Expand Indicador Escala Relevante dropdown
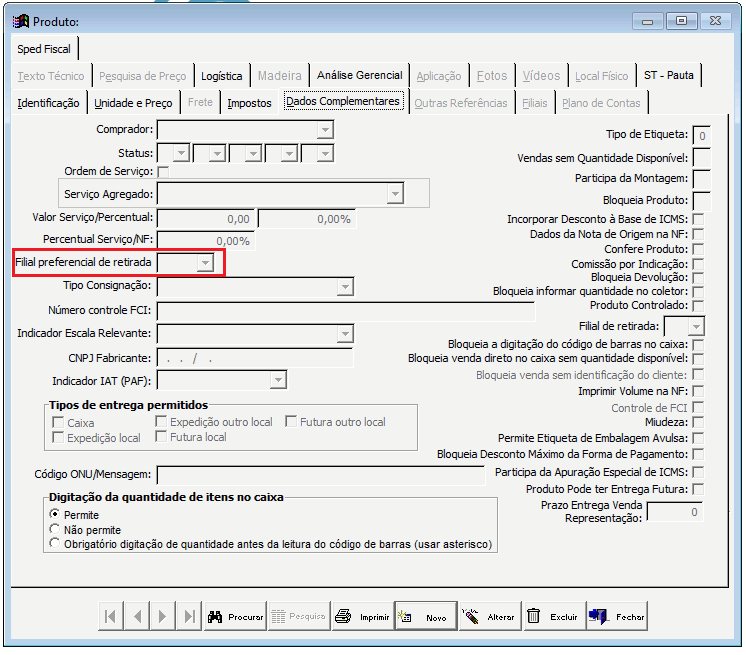Image resolution: width=746 pixels, height=655 pixels. (x=345, y=334)
